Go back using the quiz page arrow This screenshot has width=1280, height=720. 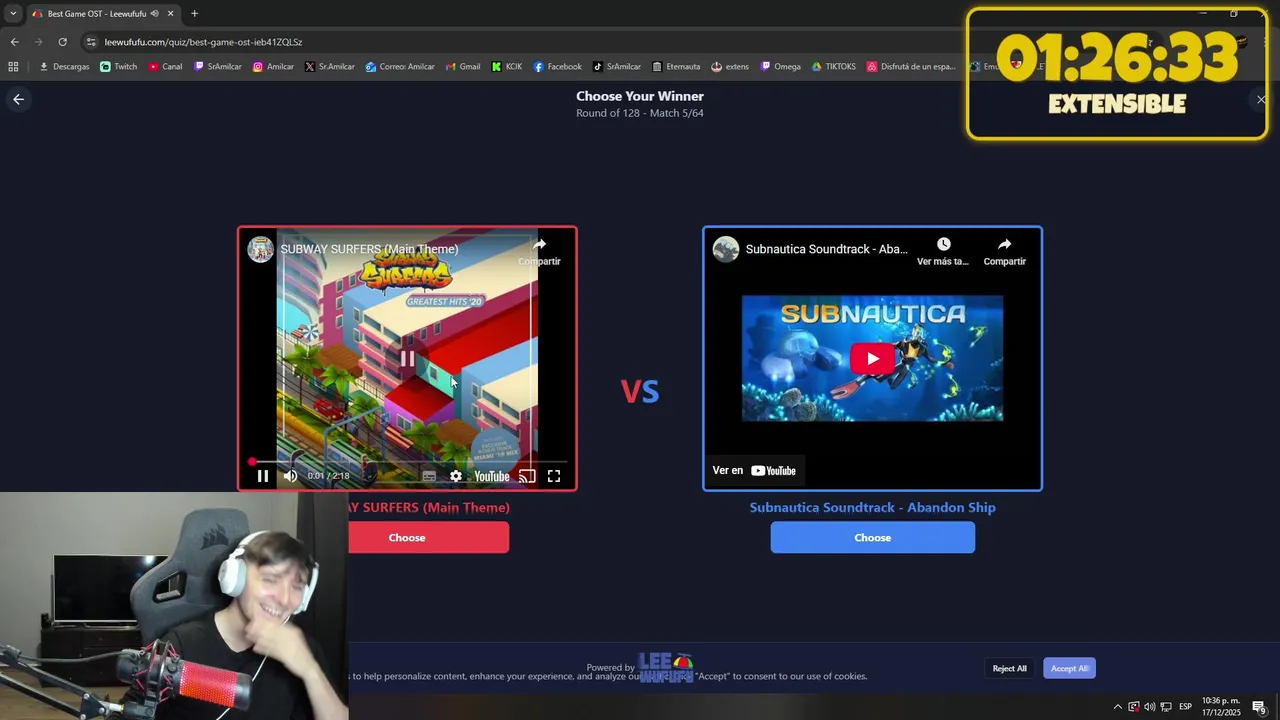tap(18, 99)
